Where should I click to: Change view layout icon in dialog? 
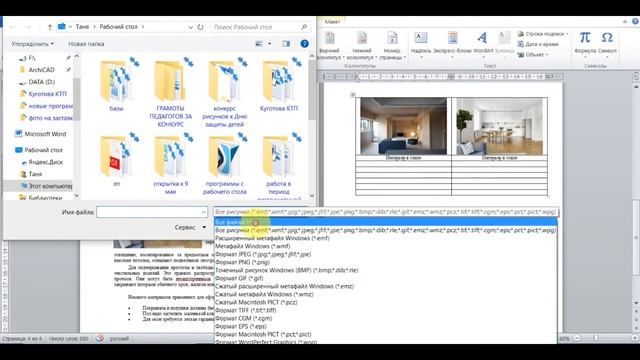click(259, 44)
